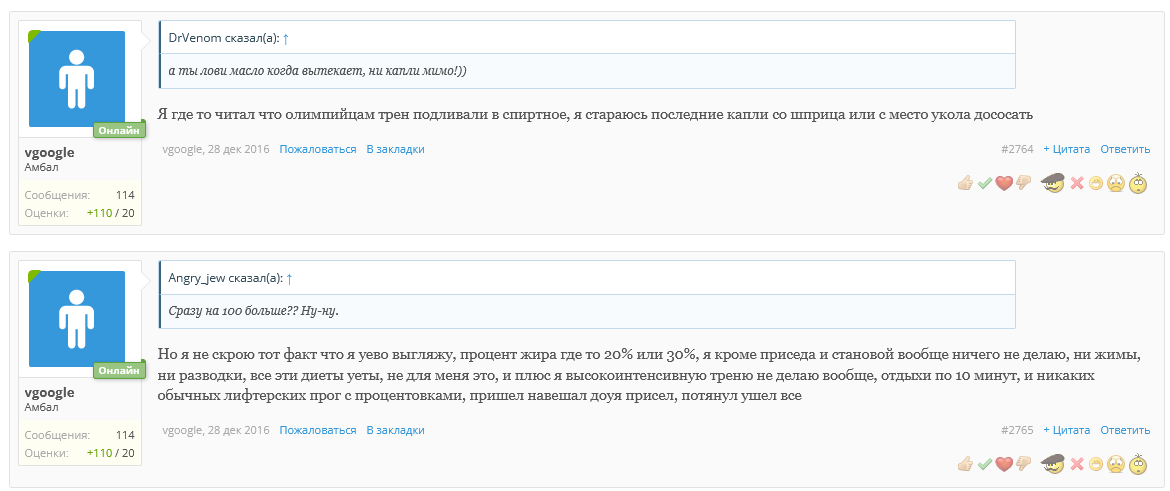Jump to DrVenom's quoted post via arrow
Viewport: 1170px width, 491px height.
(285, 38)
